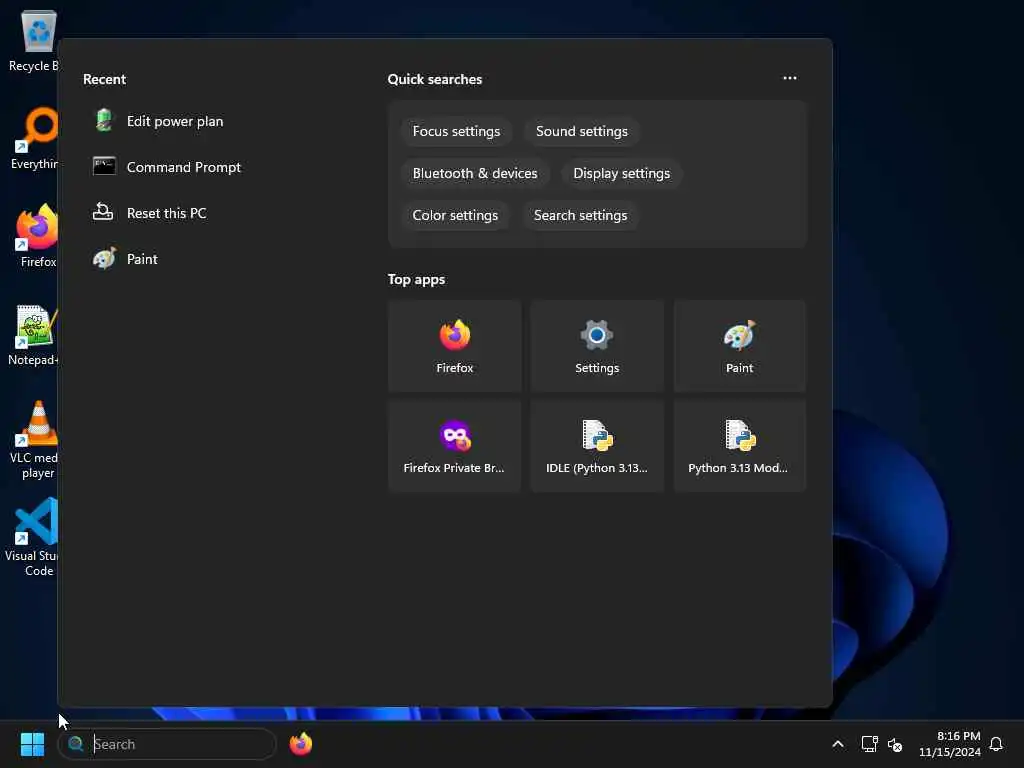This screenshot has height=768, width=1024.
Task: Open Python 3.13 Module Docs tile
Action: [x=739, y=446]
